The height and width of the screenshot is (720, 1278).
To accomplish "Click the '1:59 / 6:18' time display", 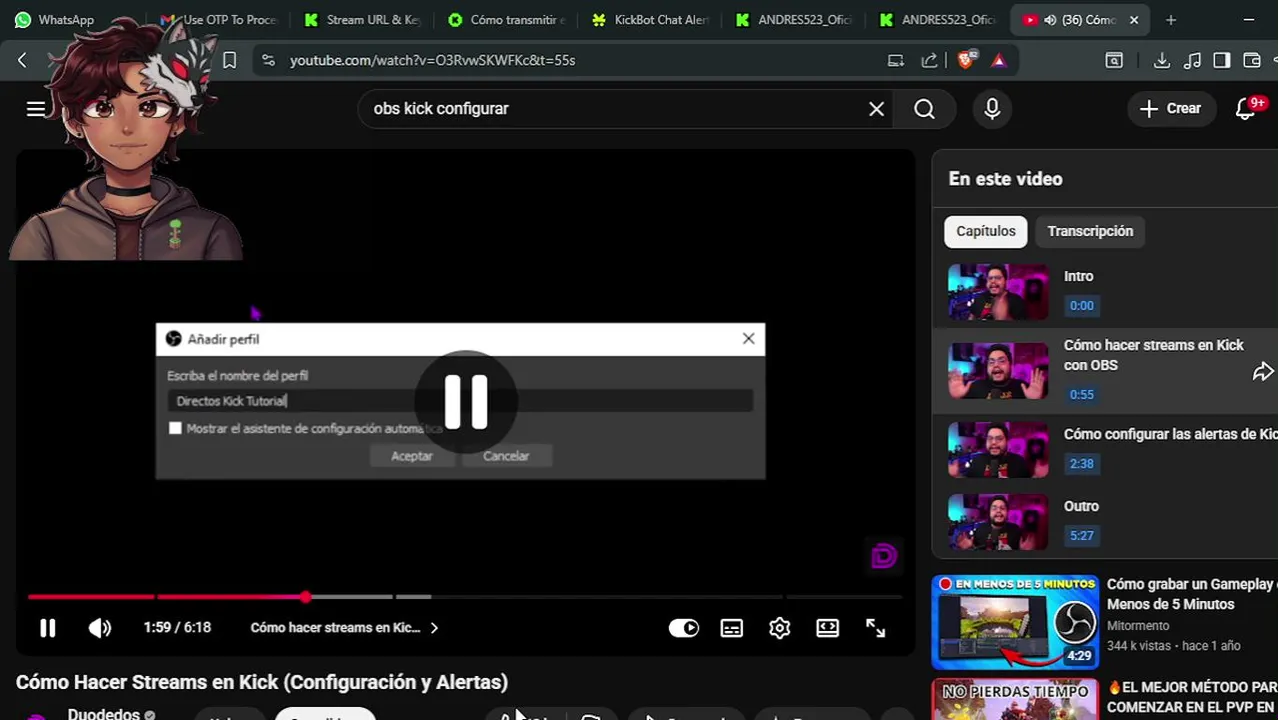I will [x=177, y=628].
